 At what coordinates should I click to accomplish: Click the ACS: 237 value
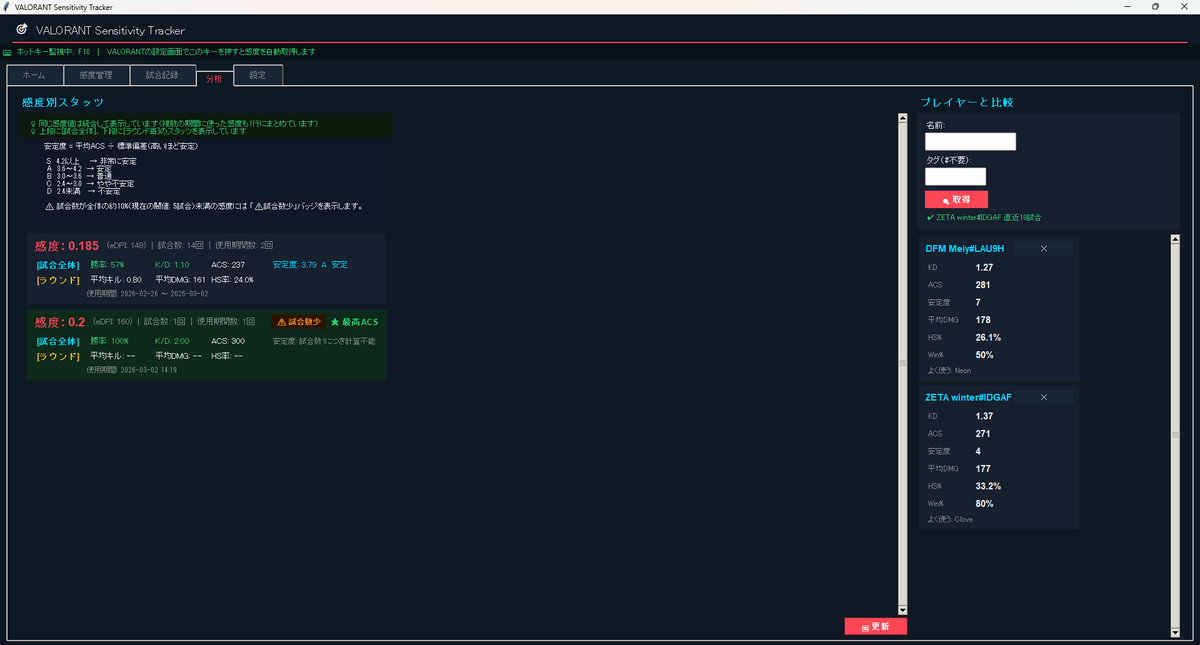[228, 265]
